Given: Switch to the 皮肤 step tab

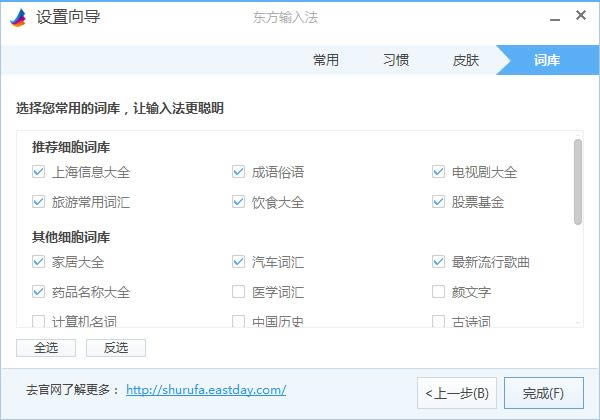Looking at the screenshot, I should pyautogui.click(x=466, y=60).
